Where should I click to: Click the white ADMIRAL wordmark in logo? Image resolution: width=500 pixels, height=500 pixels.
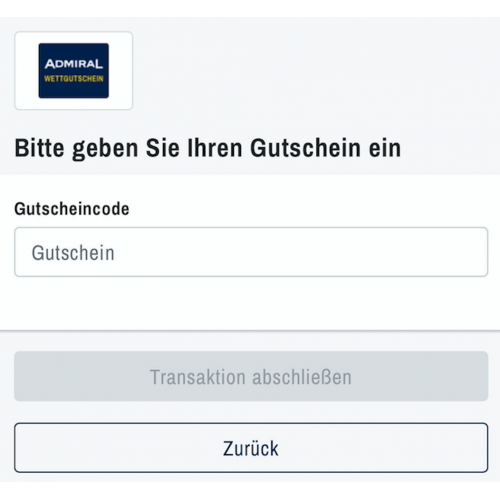tap(74, 63)
